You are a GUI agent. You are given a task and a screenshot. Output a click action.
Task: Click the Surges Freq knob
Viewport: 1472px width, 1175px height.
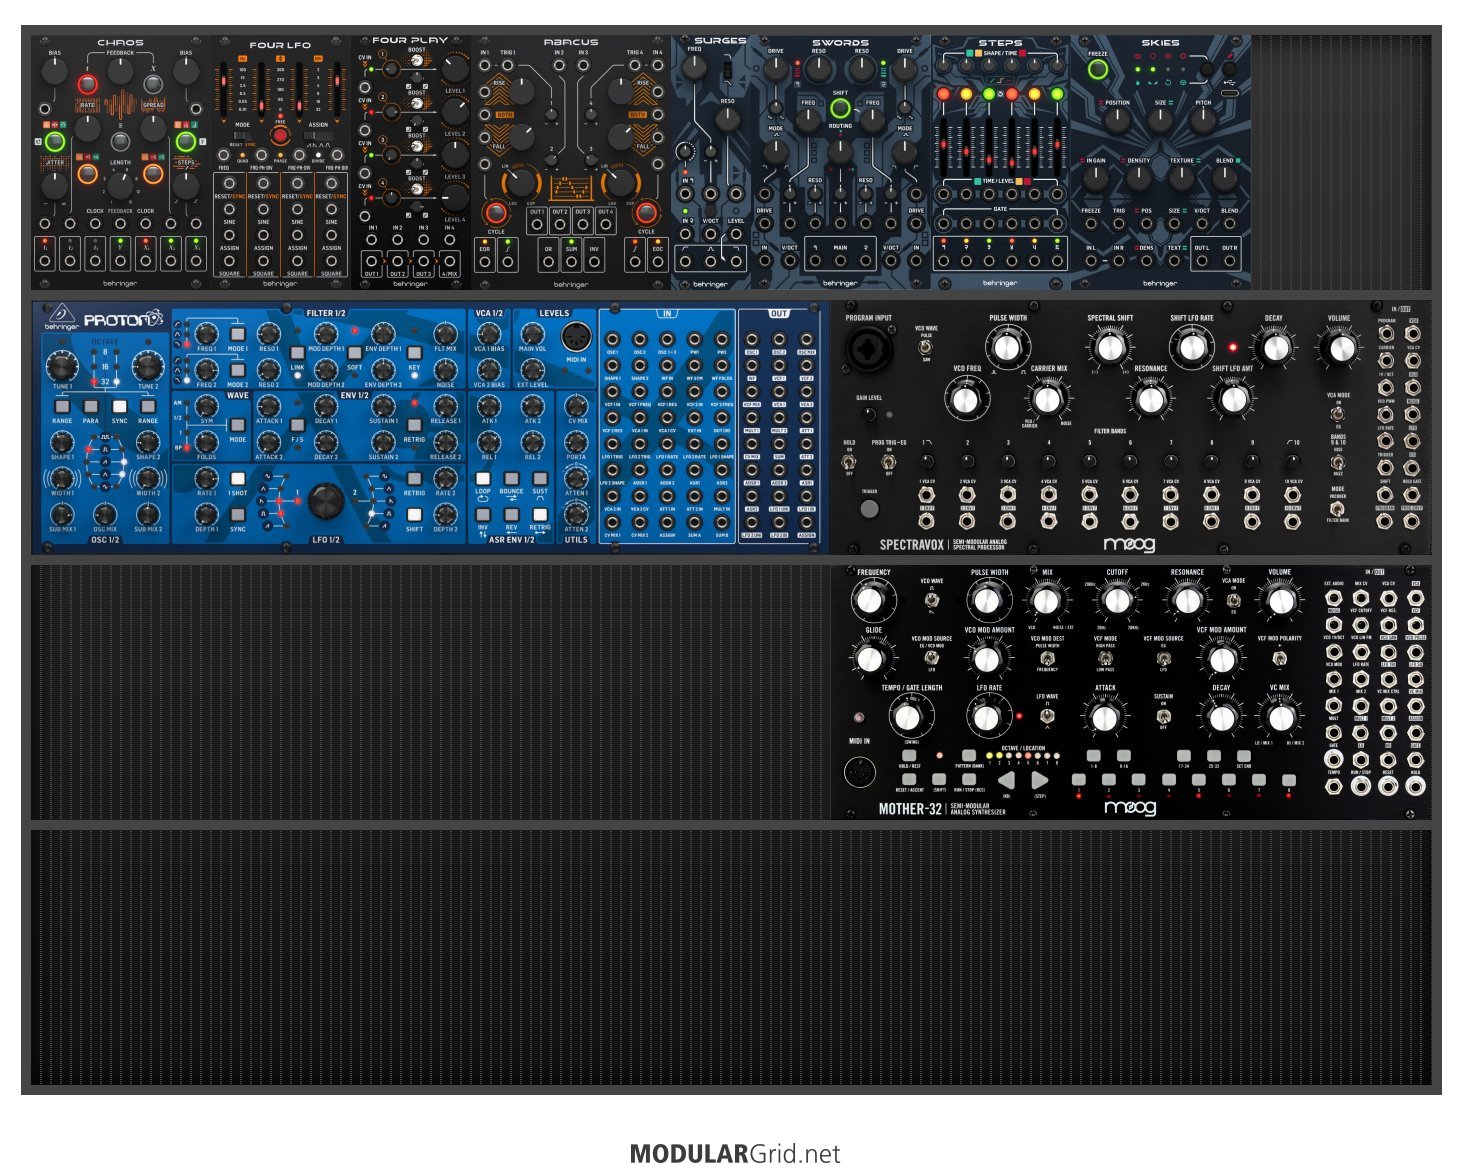694,68
